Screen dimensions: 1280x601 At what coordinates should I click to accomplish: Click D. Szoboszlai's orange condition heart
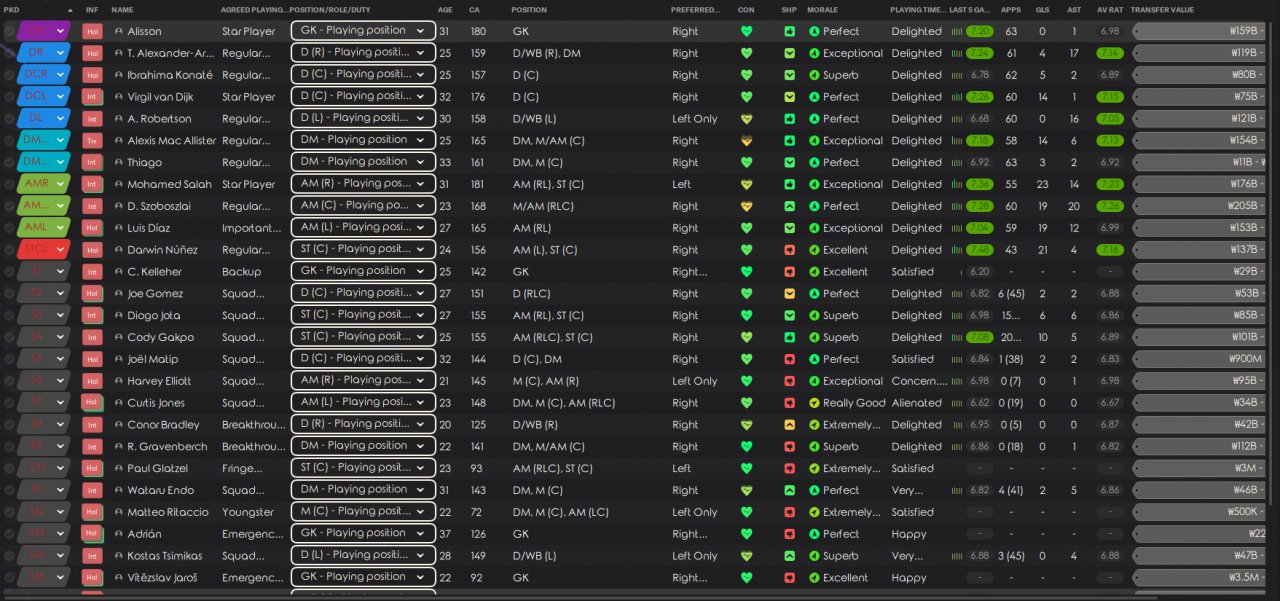[746, 206]
